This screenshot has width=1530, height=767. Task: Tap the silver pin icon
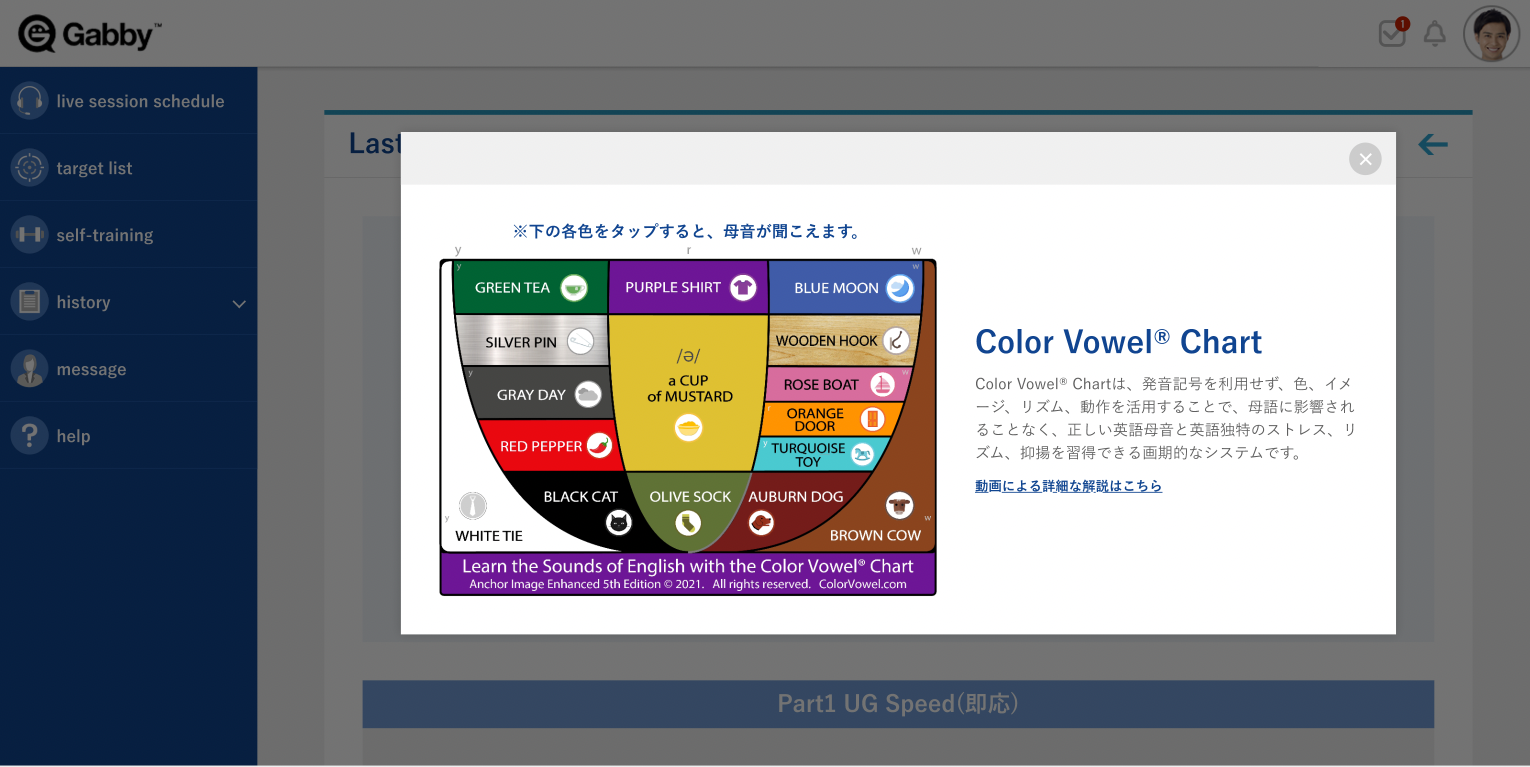581,342
